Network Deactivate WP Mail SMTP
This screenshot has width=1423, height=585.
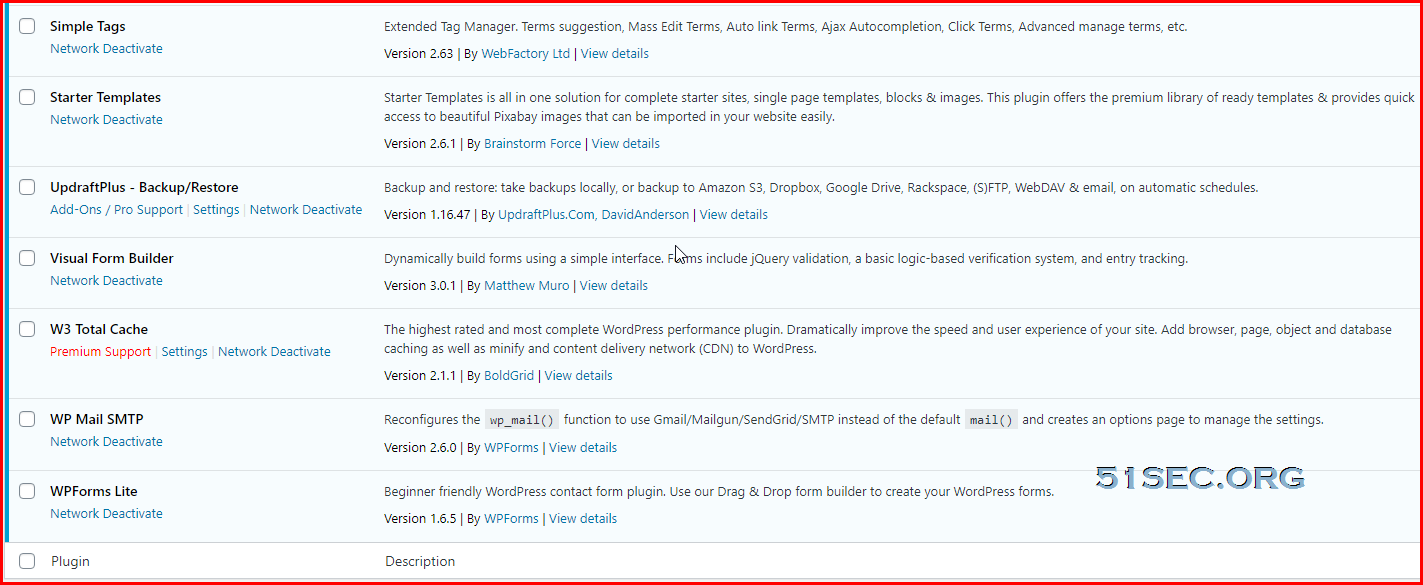pos(106,441)
